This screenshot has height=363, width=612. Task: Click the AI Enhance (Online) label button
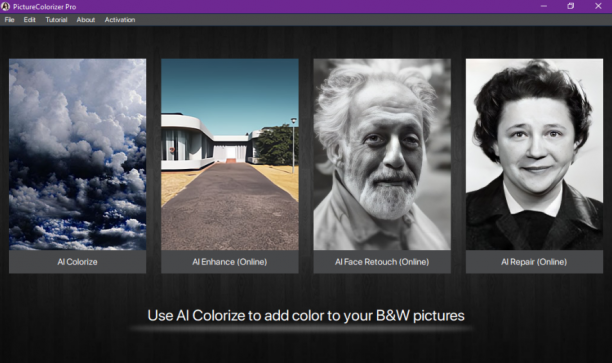point(230,262)
